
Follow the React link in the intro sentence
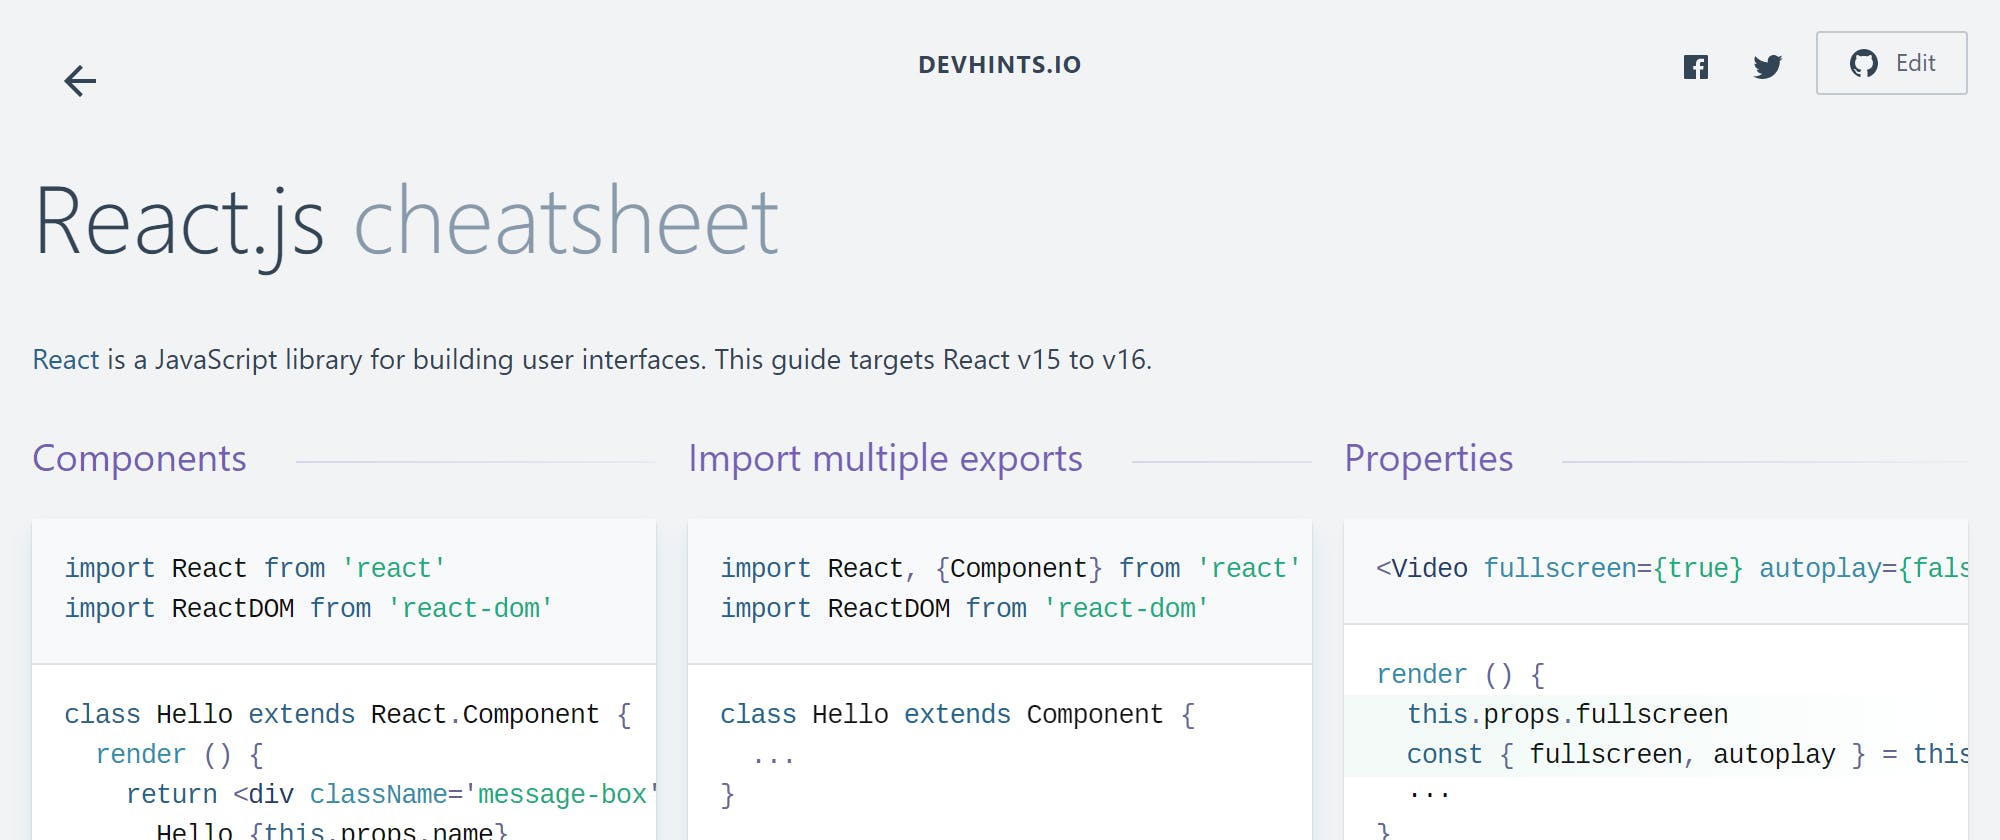point(66,360)
